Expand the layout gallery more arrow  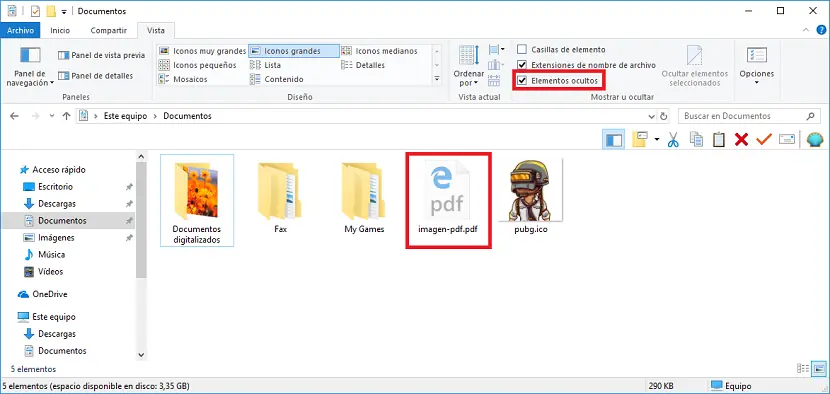(x=437, y=79)
